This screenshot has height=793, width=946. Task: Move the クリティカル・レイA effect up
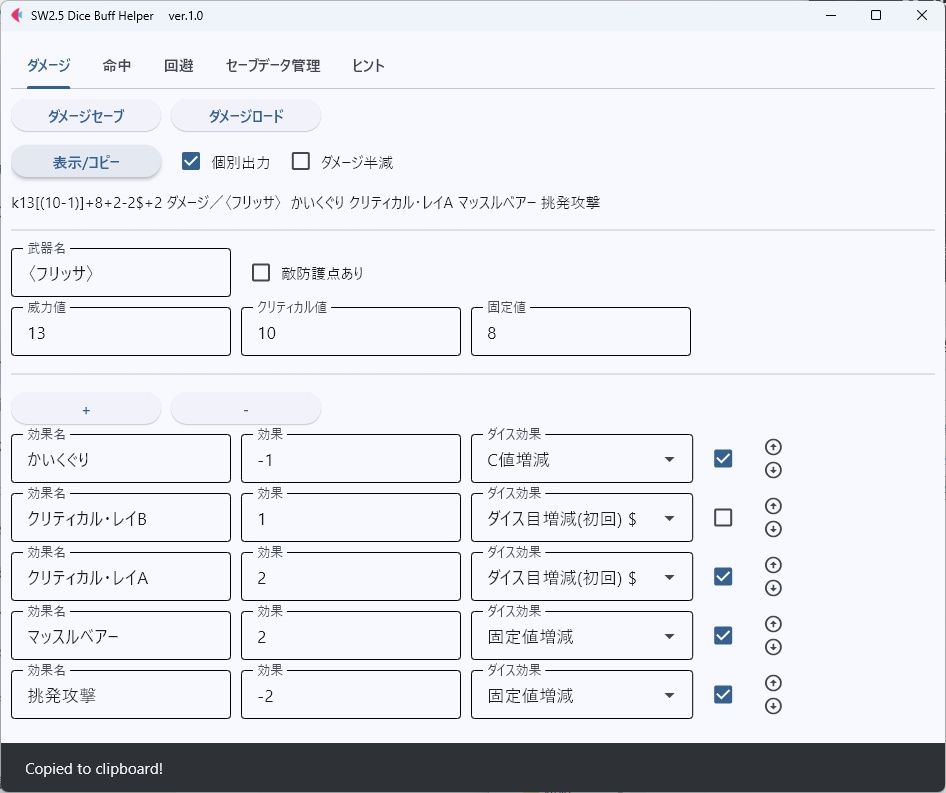coord(772,565)
